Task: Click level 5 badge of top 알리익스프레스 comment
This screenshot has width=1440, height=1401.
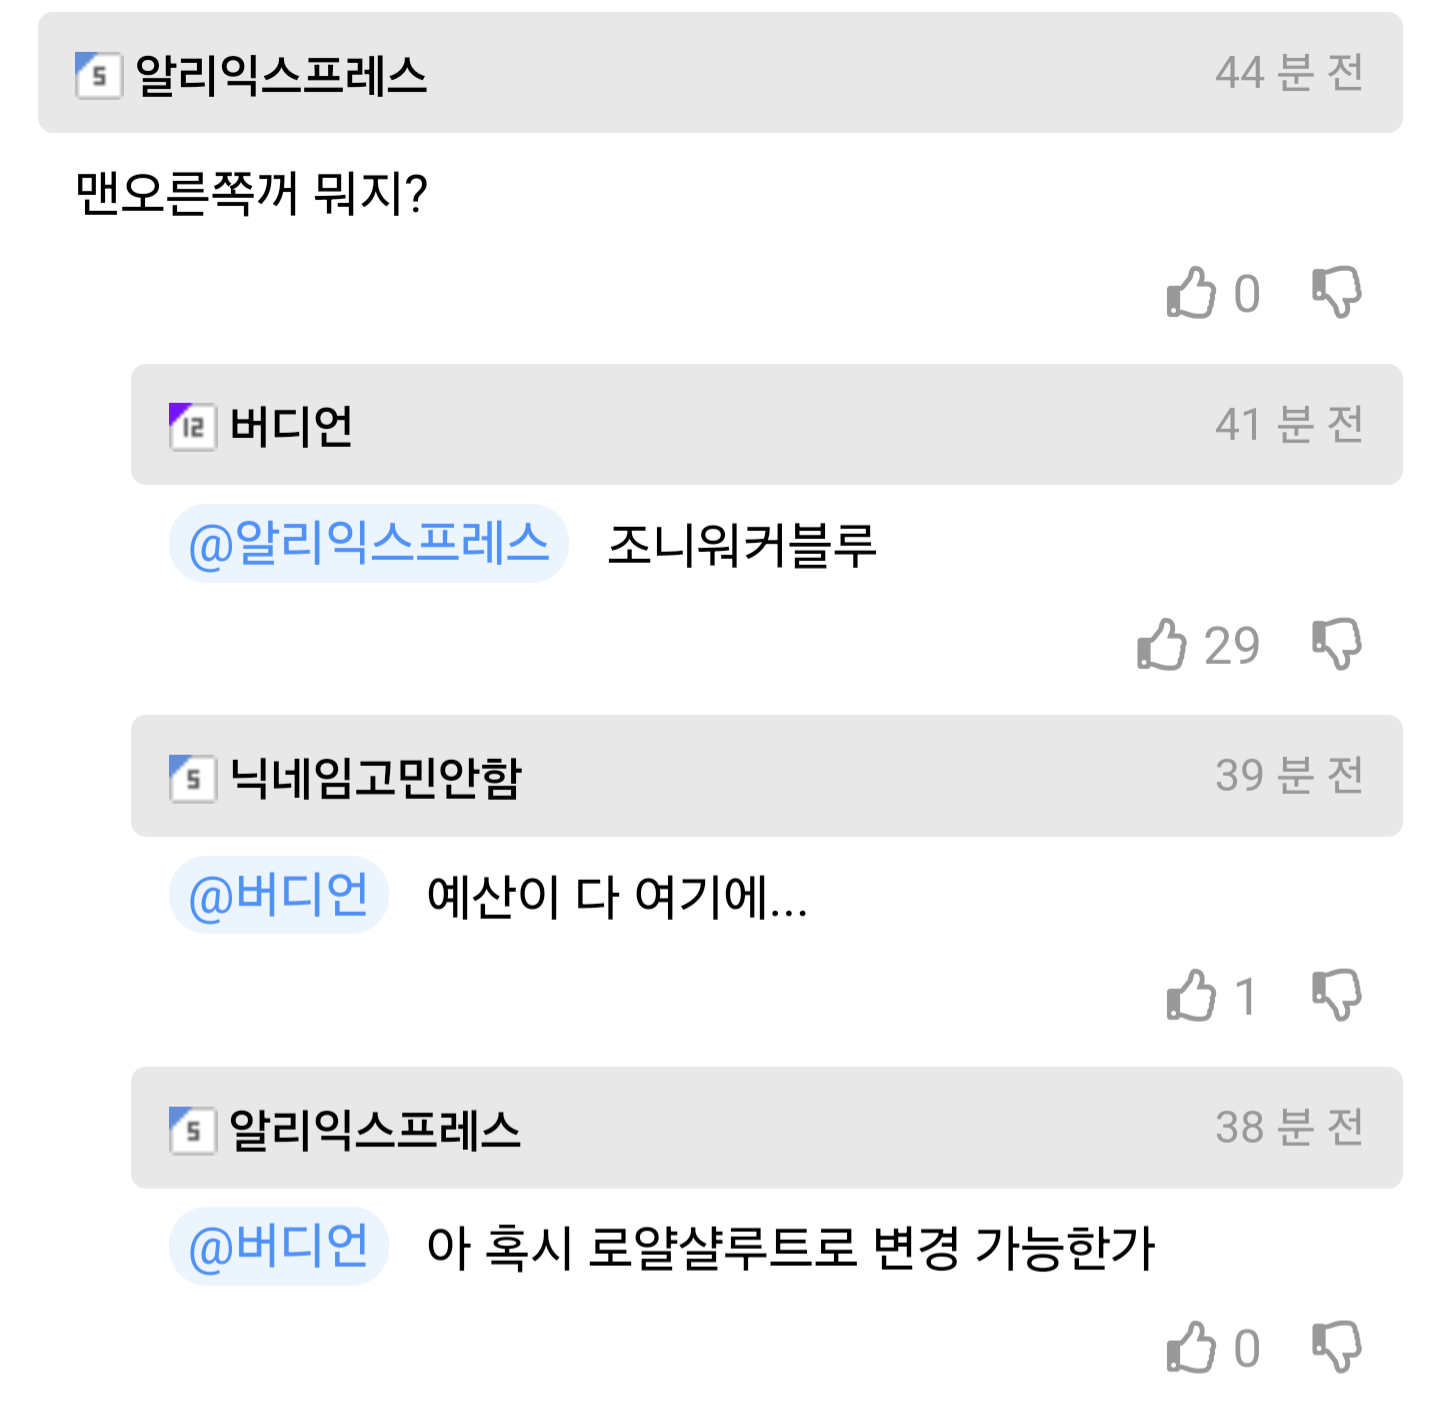Action: (x=98, y=75)
